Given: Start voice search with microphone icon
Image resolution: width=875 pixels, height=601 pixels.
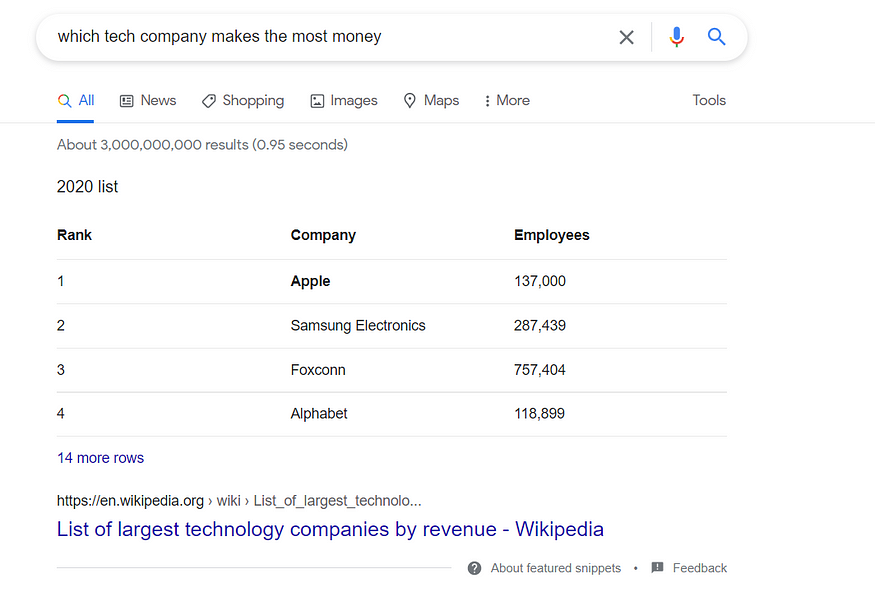Looking at the screenshot, I should (x=677, y=37).
